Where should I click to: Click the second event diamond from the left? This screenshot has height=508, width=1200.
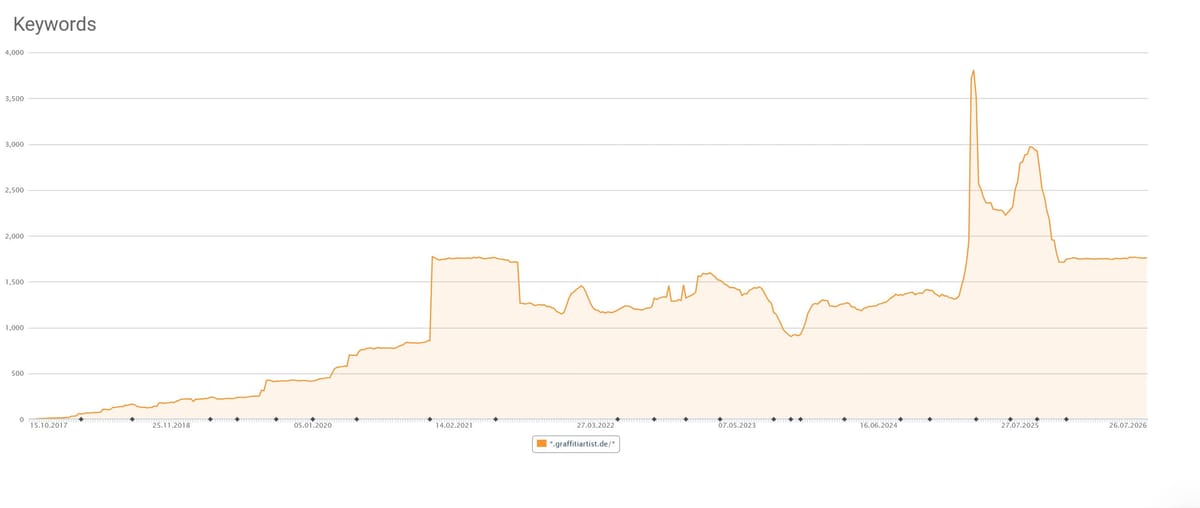coord(132,419)
